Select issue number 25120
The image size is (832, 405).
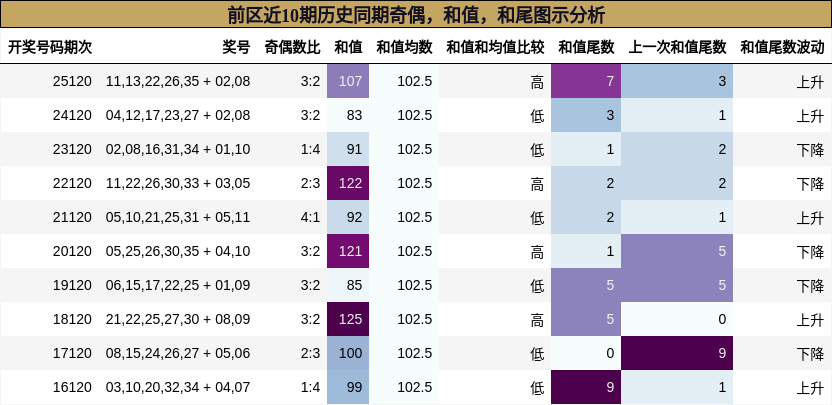(72, 81)
